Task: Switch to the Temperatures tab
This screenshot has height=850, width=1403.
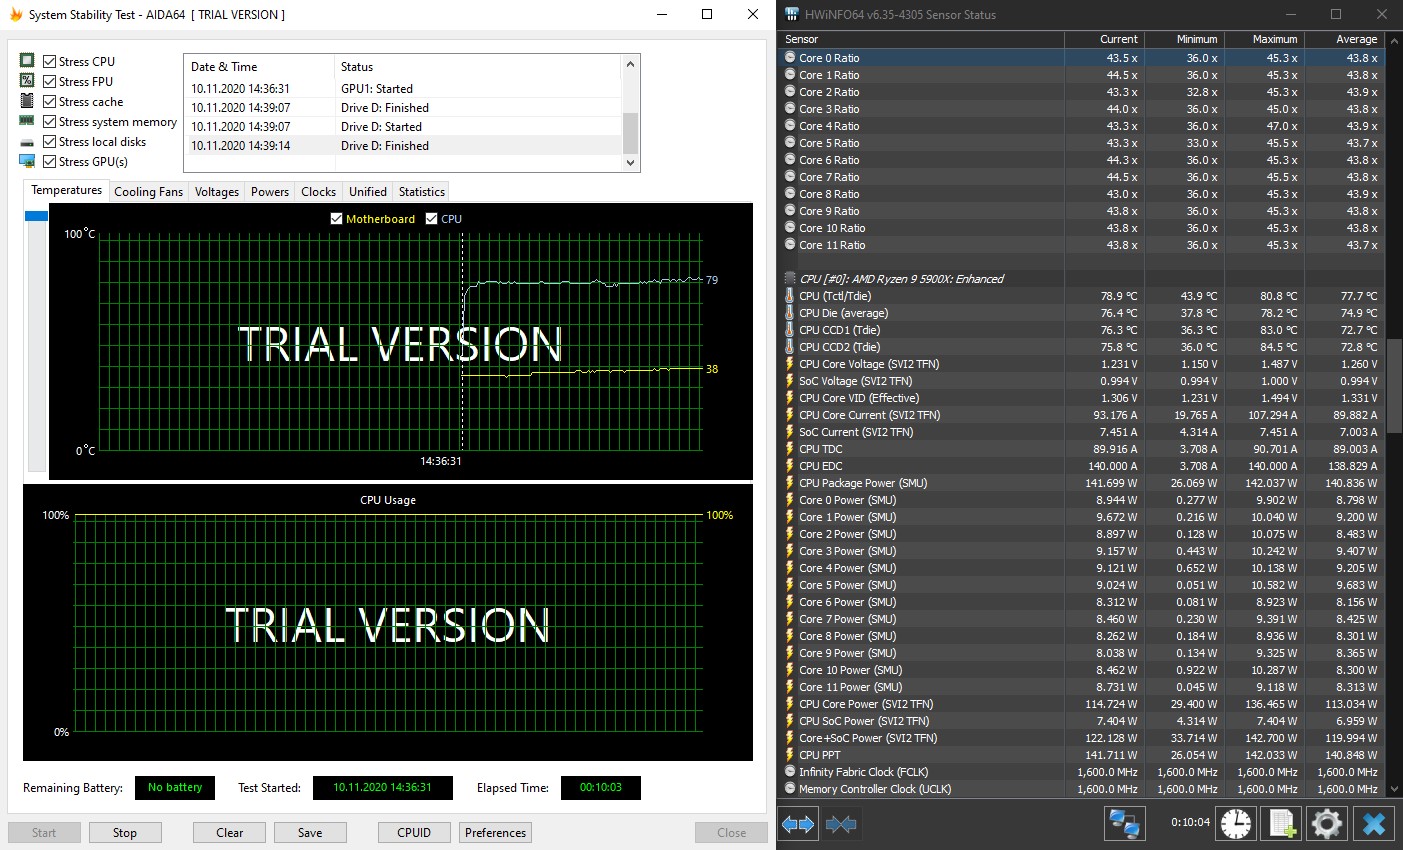Action: [x=67, y=190]
